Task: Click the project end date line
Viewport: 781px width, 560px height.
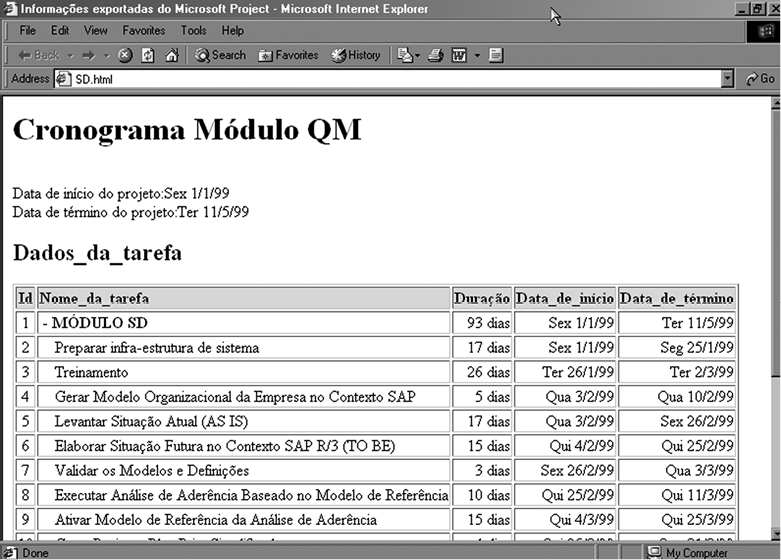Action: click(130, 212)
